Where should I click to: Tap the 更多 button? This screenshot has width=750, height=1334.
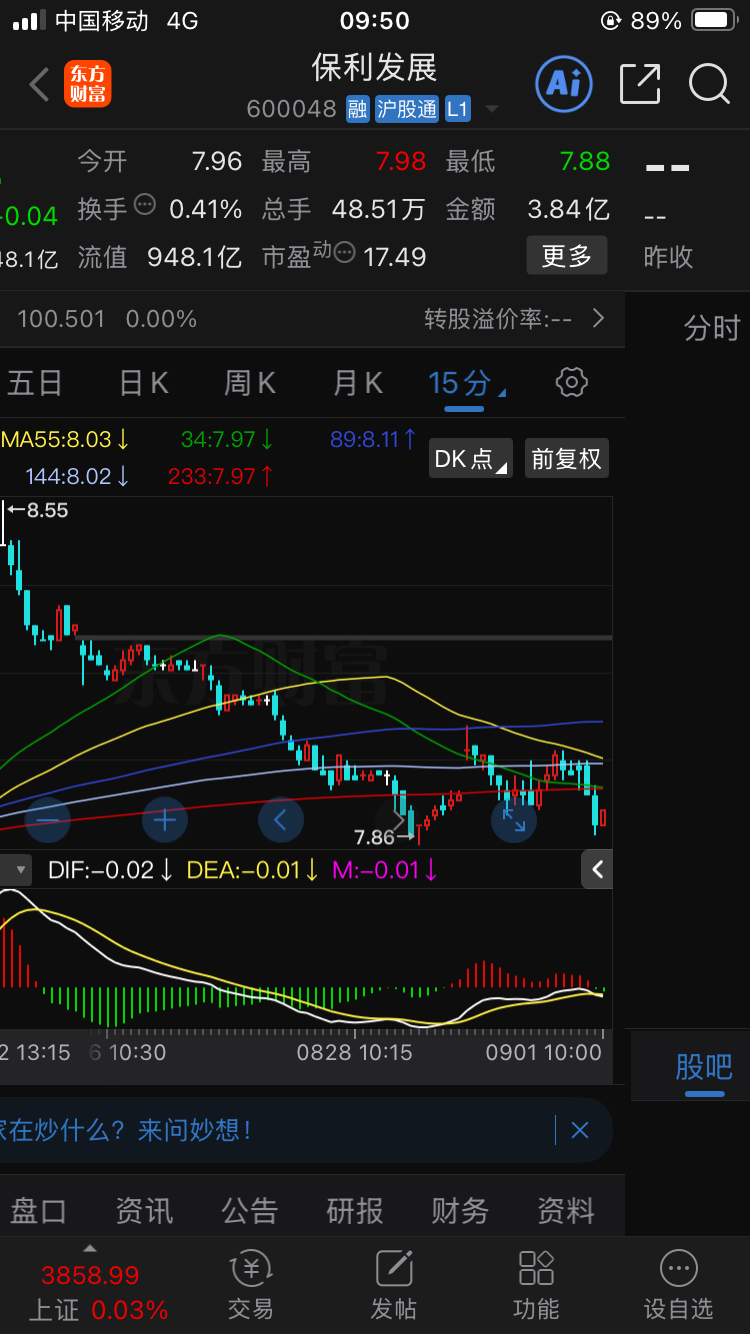pyautogui.click(x=567, y=256)
